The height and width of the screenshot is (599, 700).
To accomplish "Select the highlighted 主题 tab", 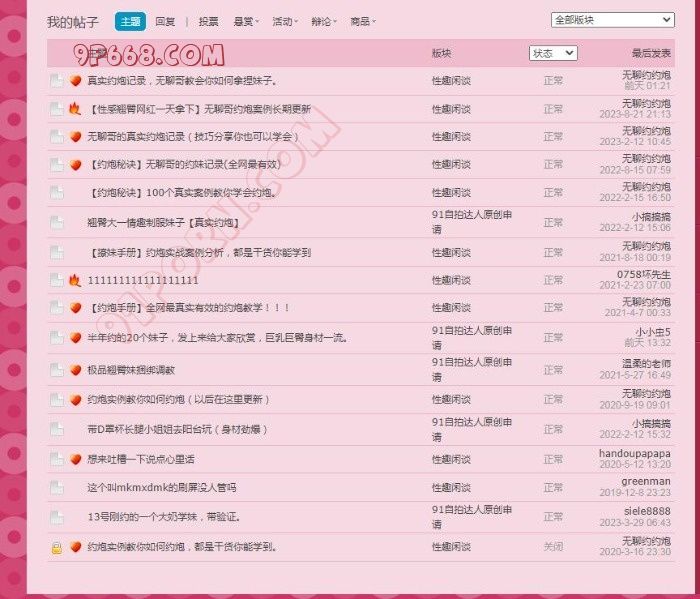I will point(130,21).
